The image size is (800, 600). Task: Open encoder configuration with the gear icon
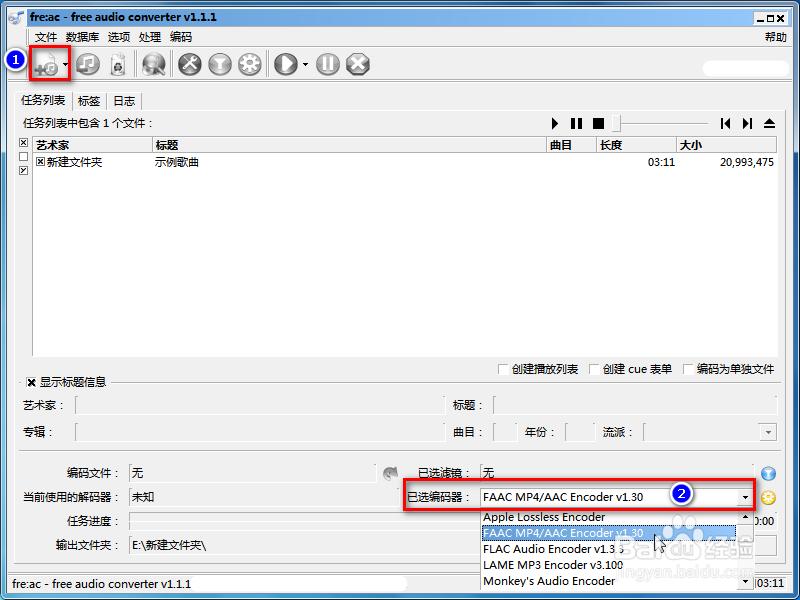click(x=252, y=63)
